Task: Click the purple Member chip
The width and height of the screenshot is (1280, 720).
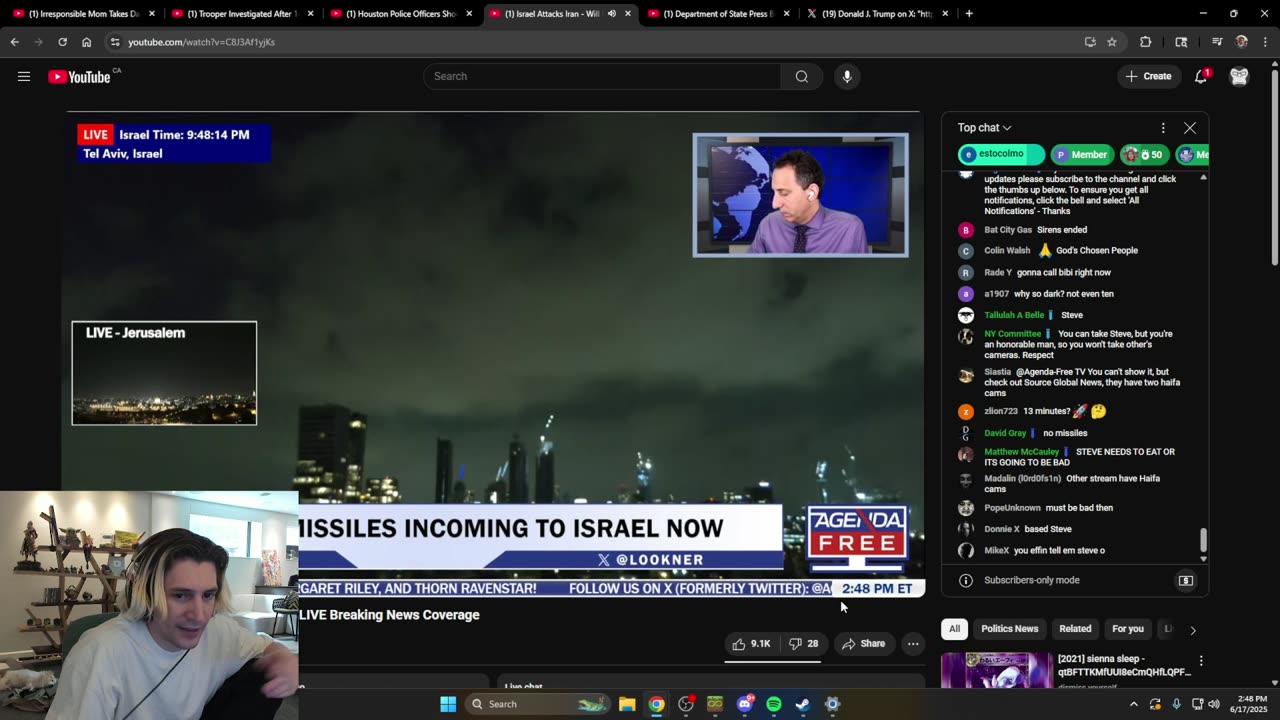Action: point(1082,154)
